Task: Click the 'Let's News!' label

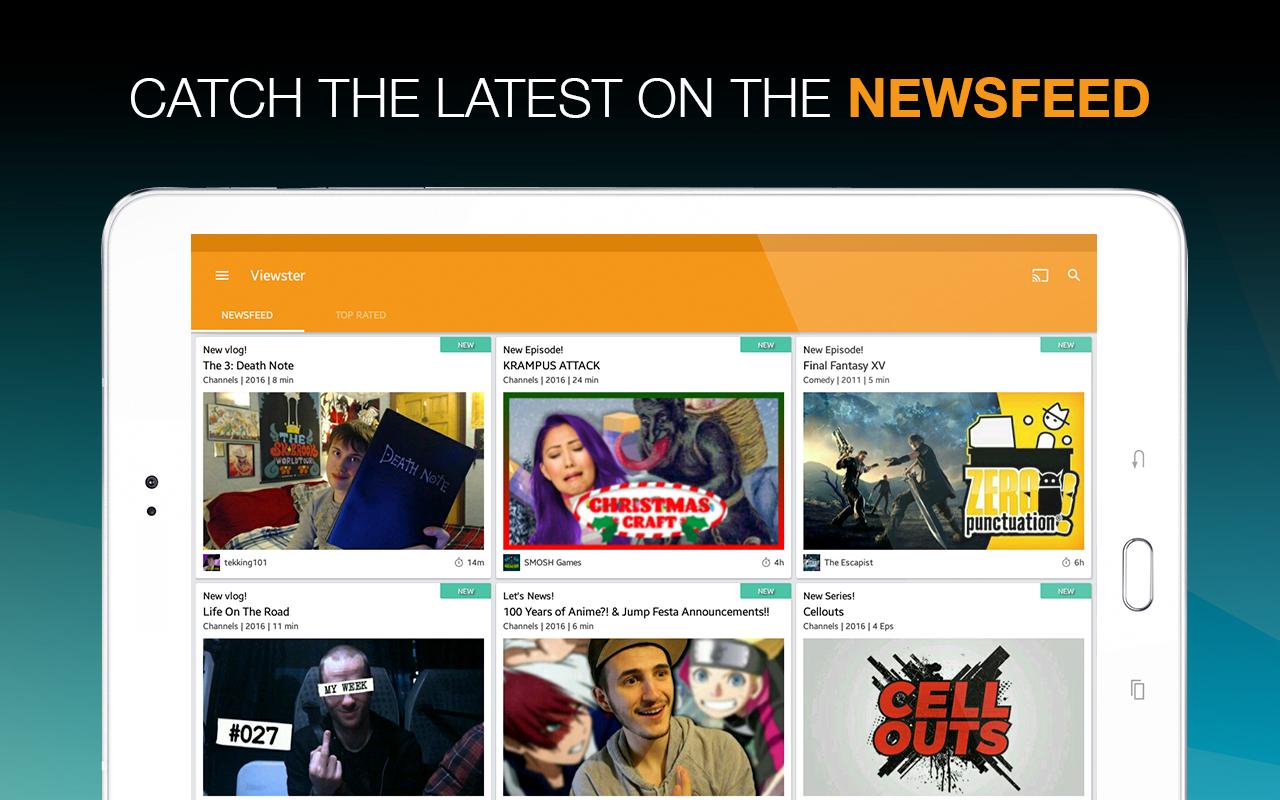Action: pos(528,596)
